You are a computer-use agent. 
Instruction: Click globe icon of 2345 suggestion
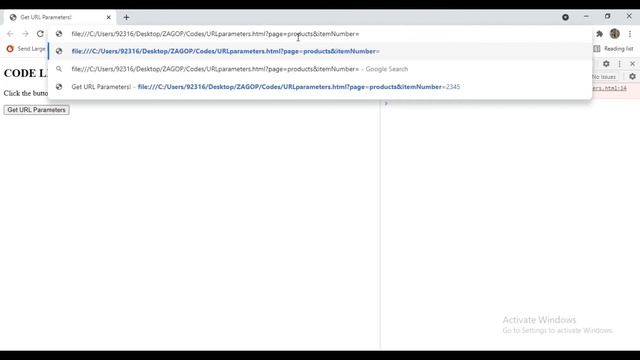point(59,87)
